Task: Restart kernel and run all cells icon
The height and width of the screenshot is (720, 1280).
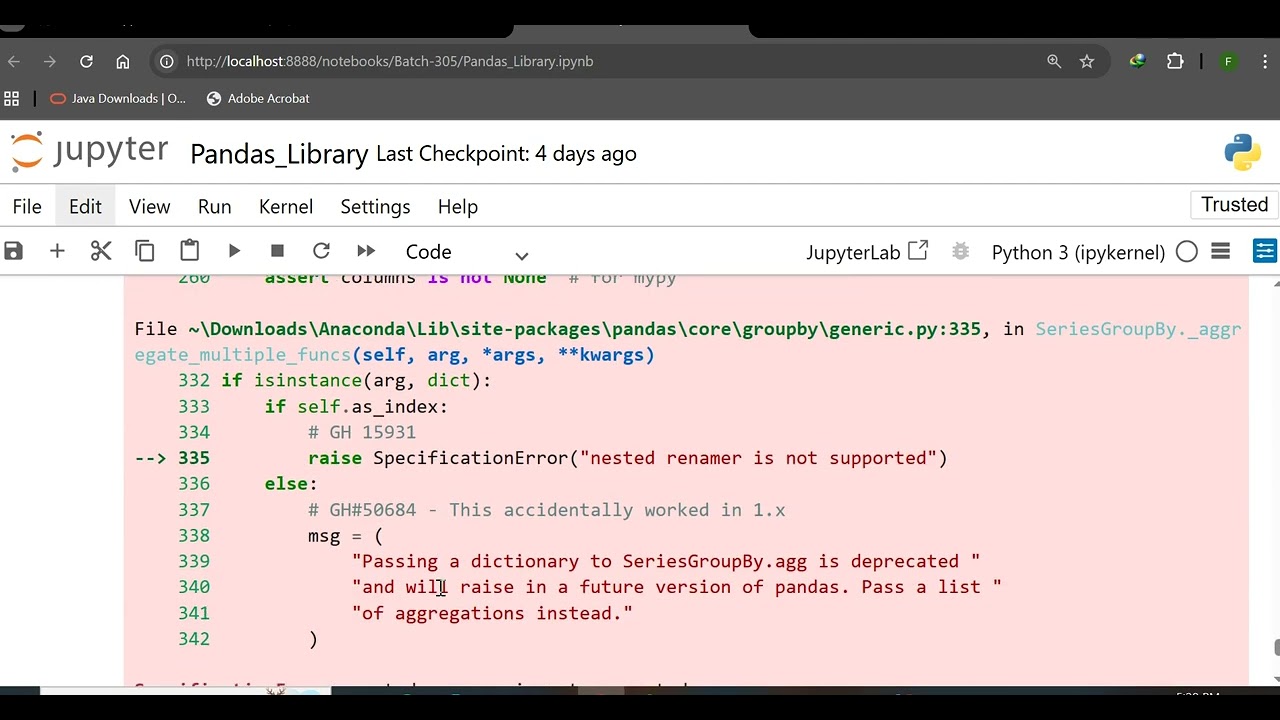Action: (366, 251)
